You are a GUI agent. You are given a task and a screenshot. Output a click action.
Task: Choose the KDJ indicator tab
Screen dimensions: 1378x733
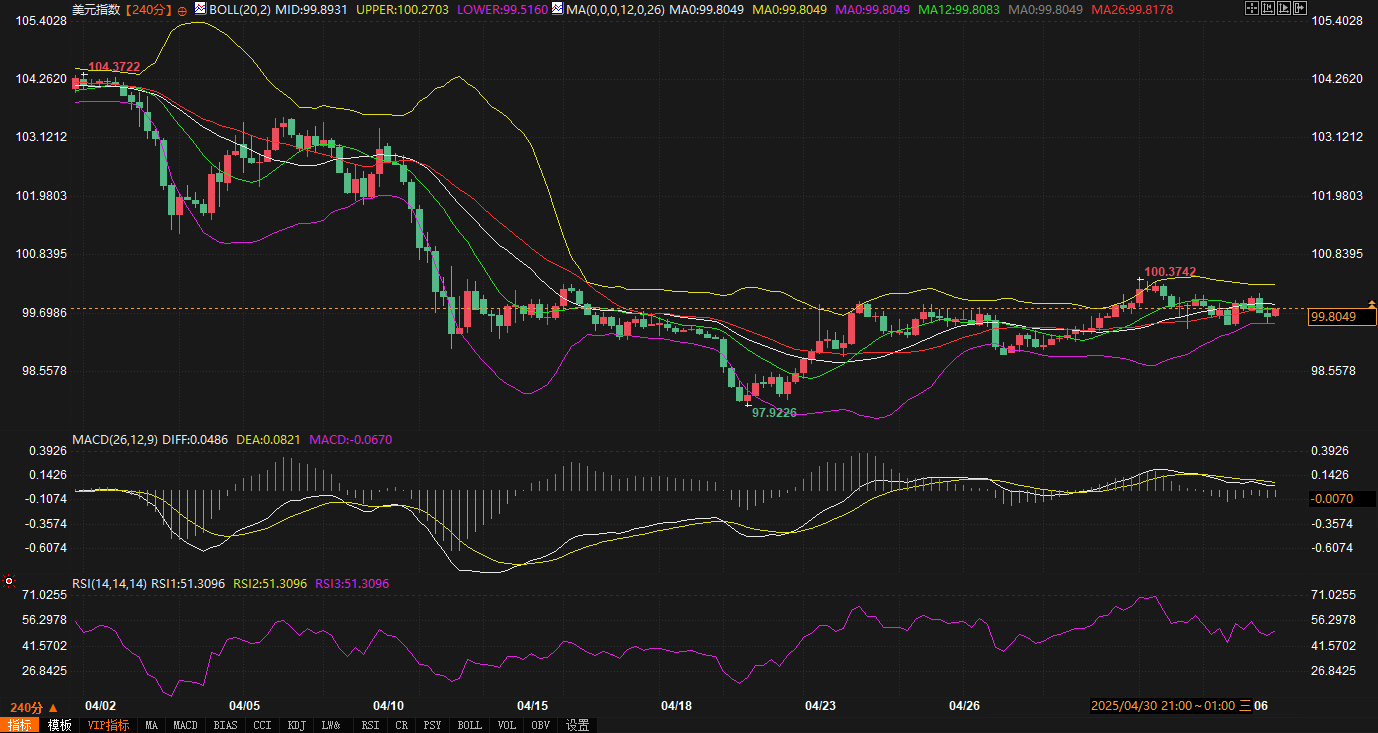[x=296, y=725]
